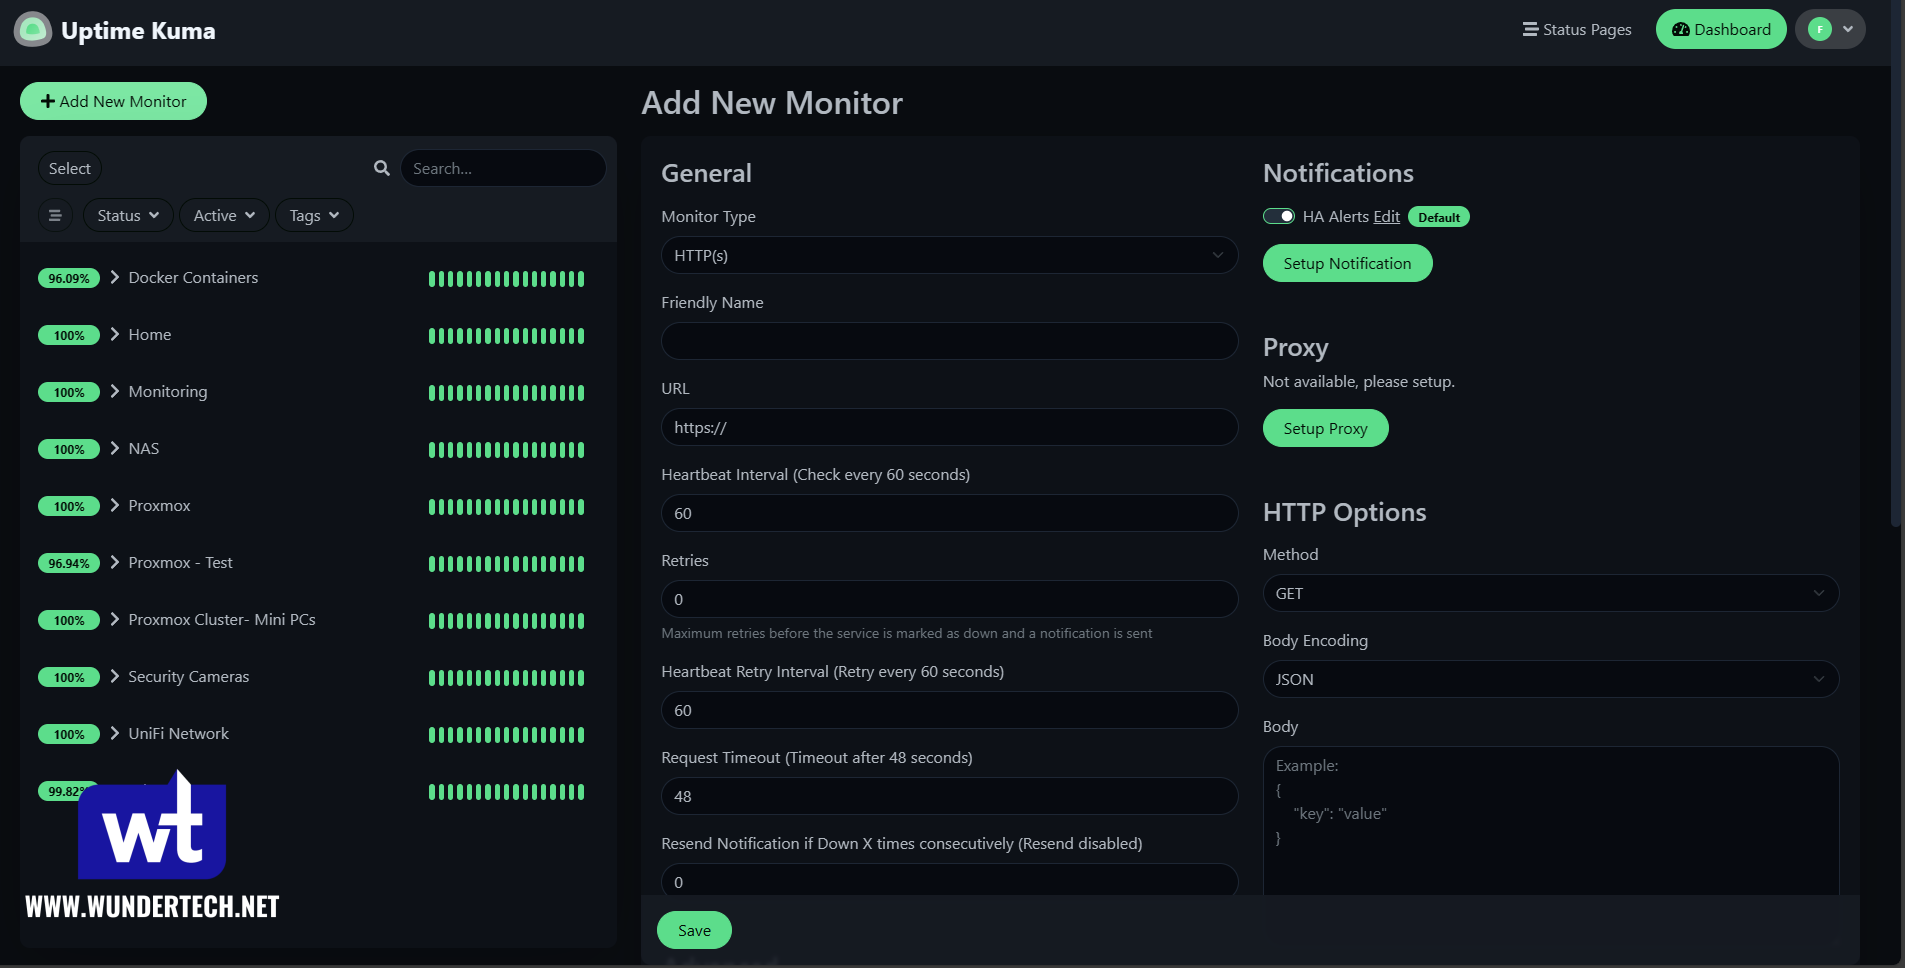Click the 96.94% uptime badge
This screenshot has width=1905, height=968.
[69, 563]
